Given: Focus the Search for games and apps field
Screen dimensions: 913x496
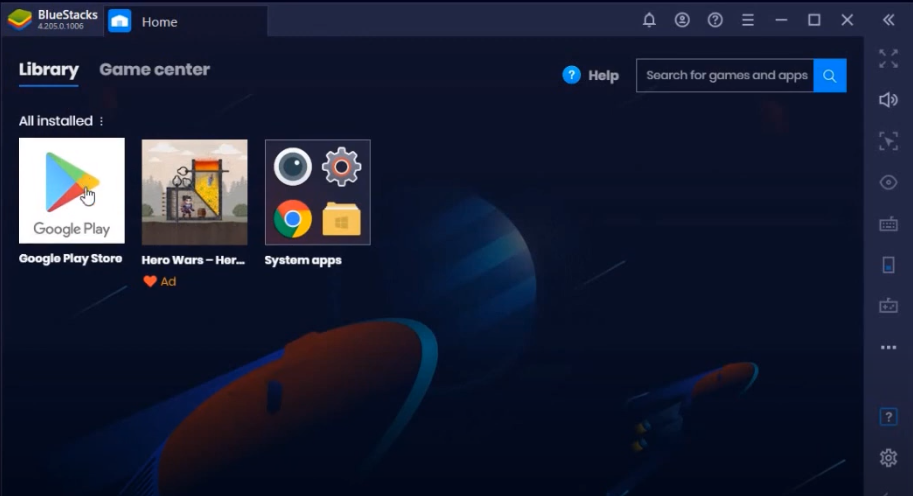Looking at the screenshot, I should [725, 75].
